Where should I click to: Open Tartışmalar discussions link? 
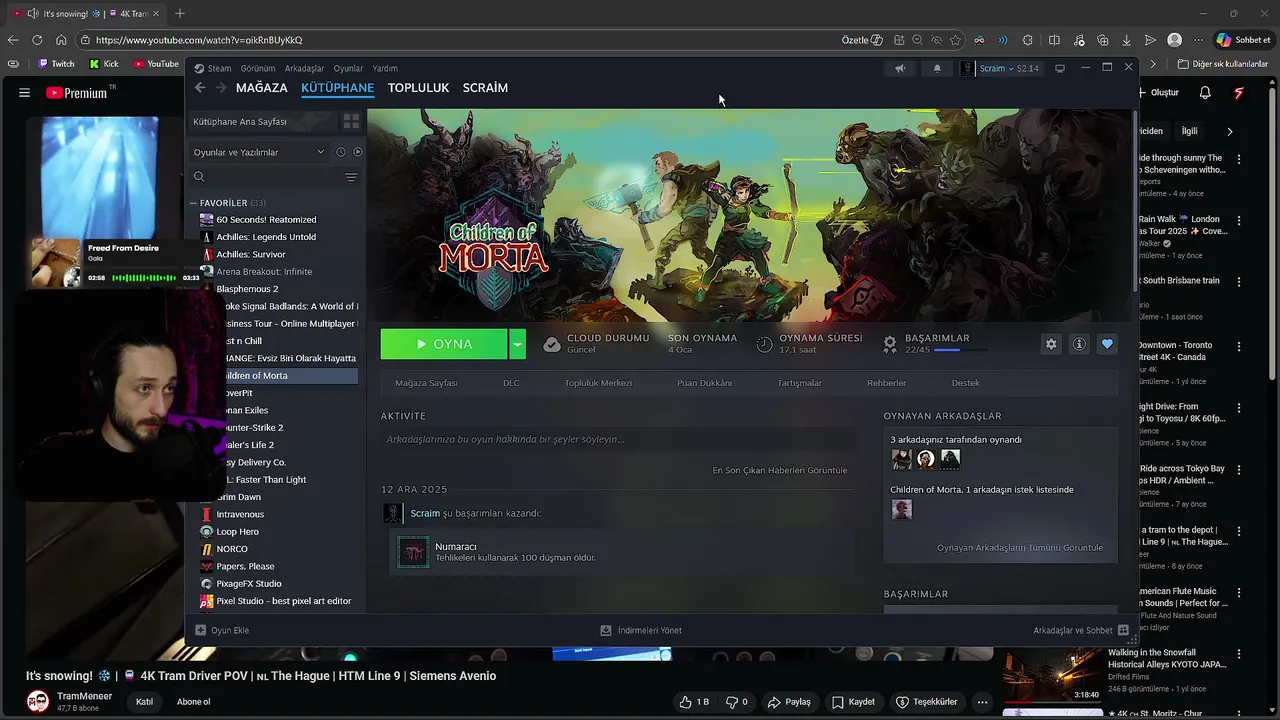799,383
